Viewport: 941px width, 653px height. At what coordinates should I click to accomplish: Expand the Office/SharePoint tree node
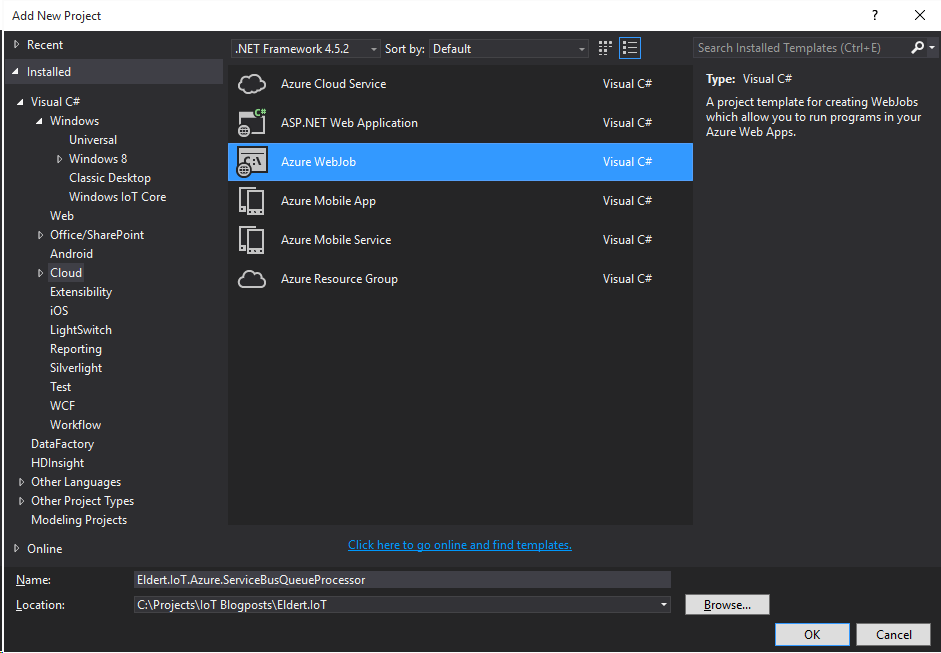coord(41,235)
